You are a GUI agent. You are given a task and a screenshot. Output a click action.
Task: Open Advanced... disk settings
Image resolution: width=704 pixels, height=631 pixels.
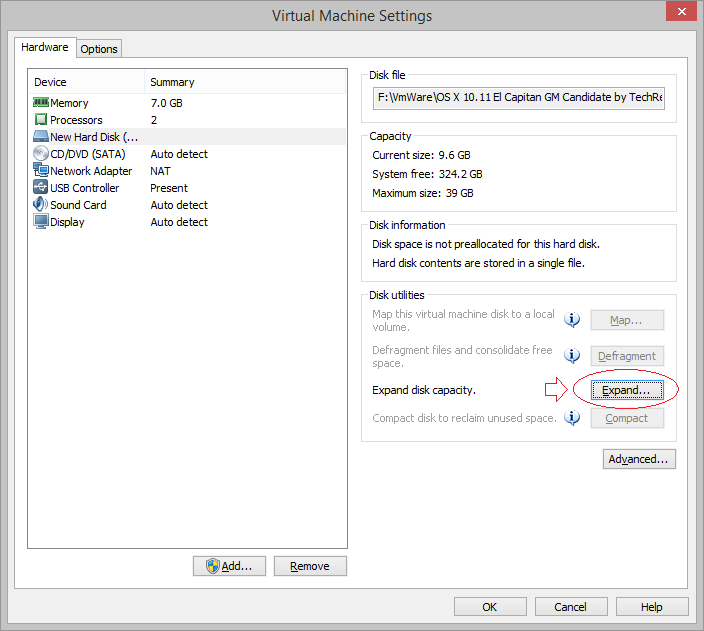pyautogui.click(x=639, y=459)
